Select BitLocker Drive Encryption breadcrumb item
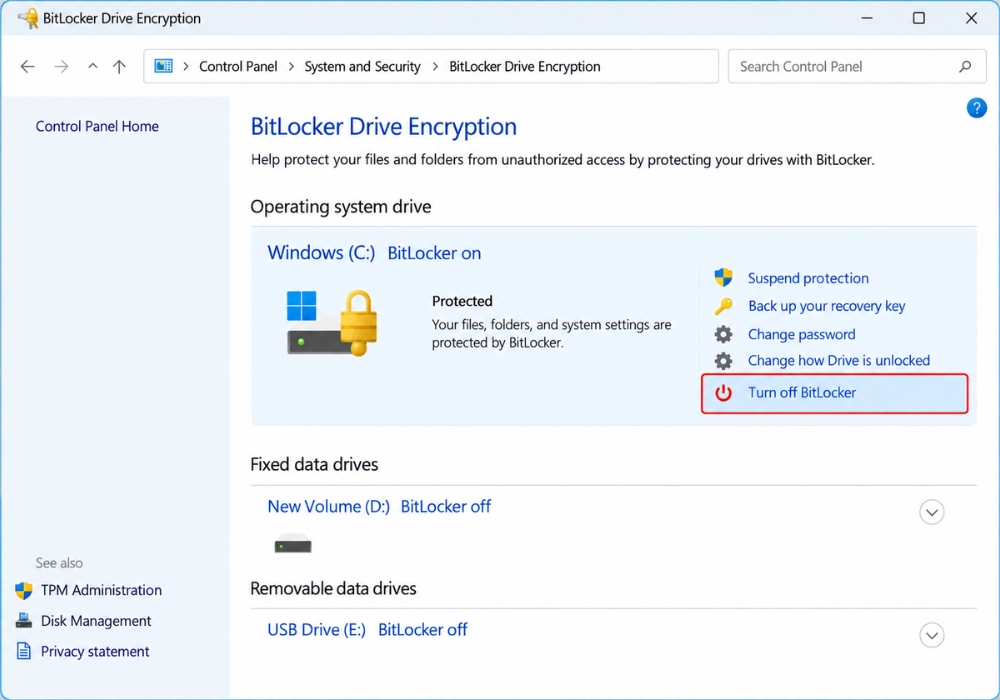The image size is (1000, 700). [525, 66]
